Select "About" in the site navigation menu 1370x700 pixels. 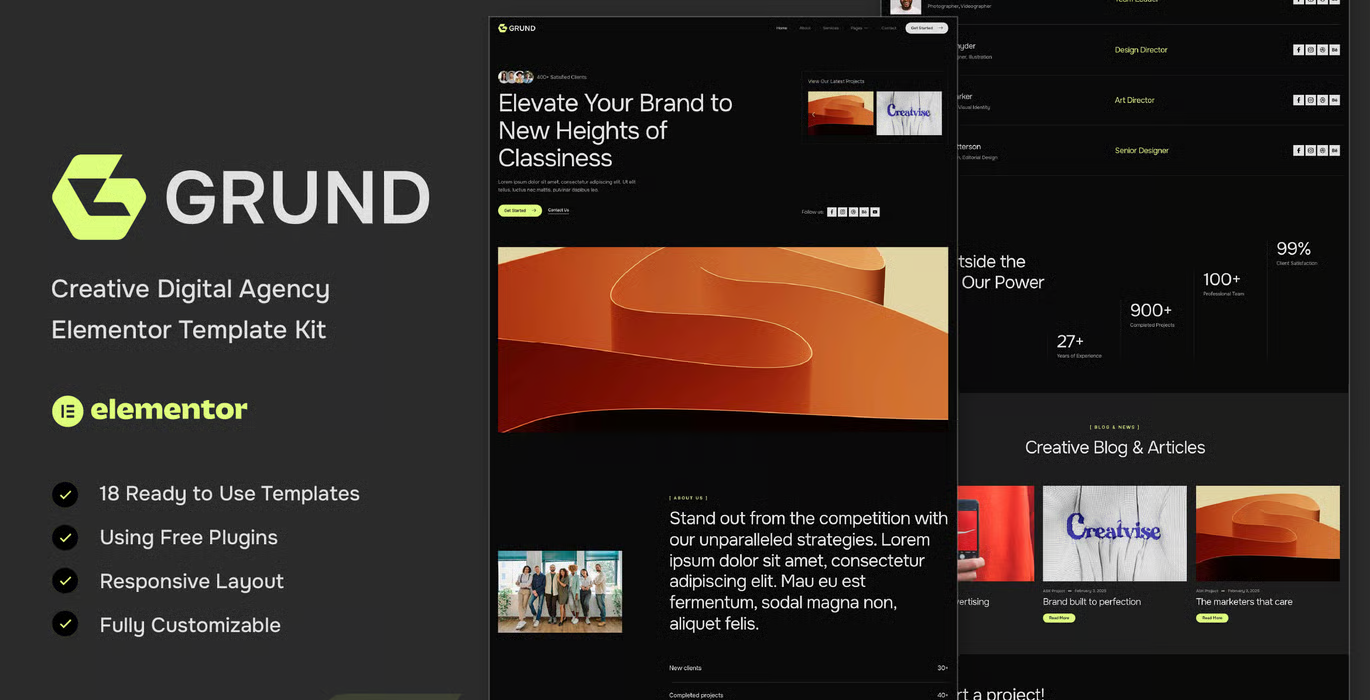[805, 28]
